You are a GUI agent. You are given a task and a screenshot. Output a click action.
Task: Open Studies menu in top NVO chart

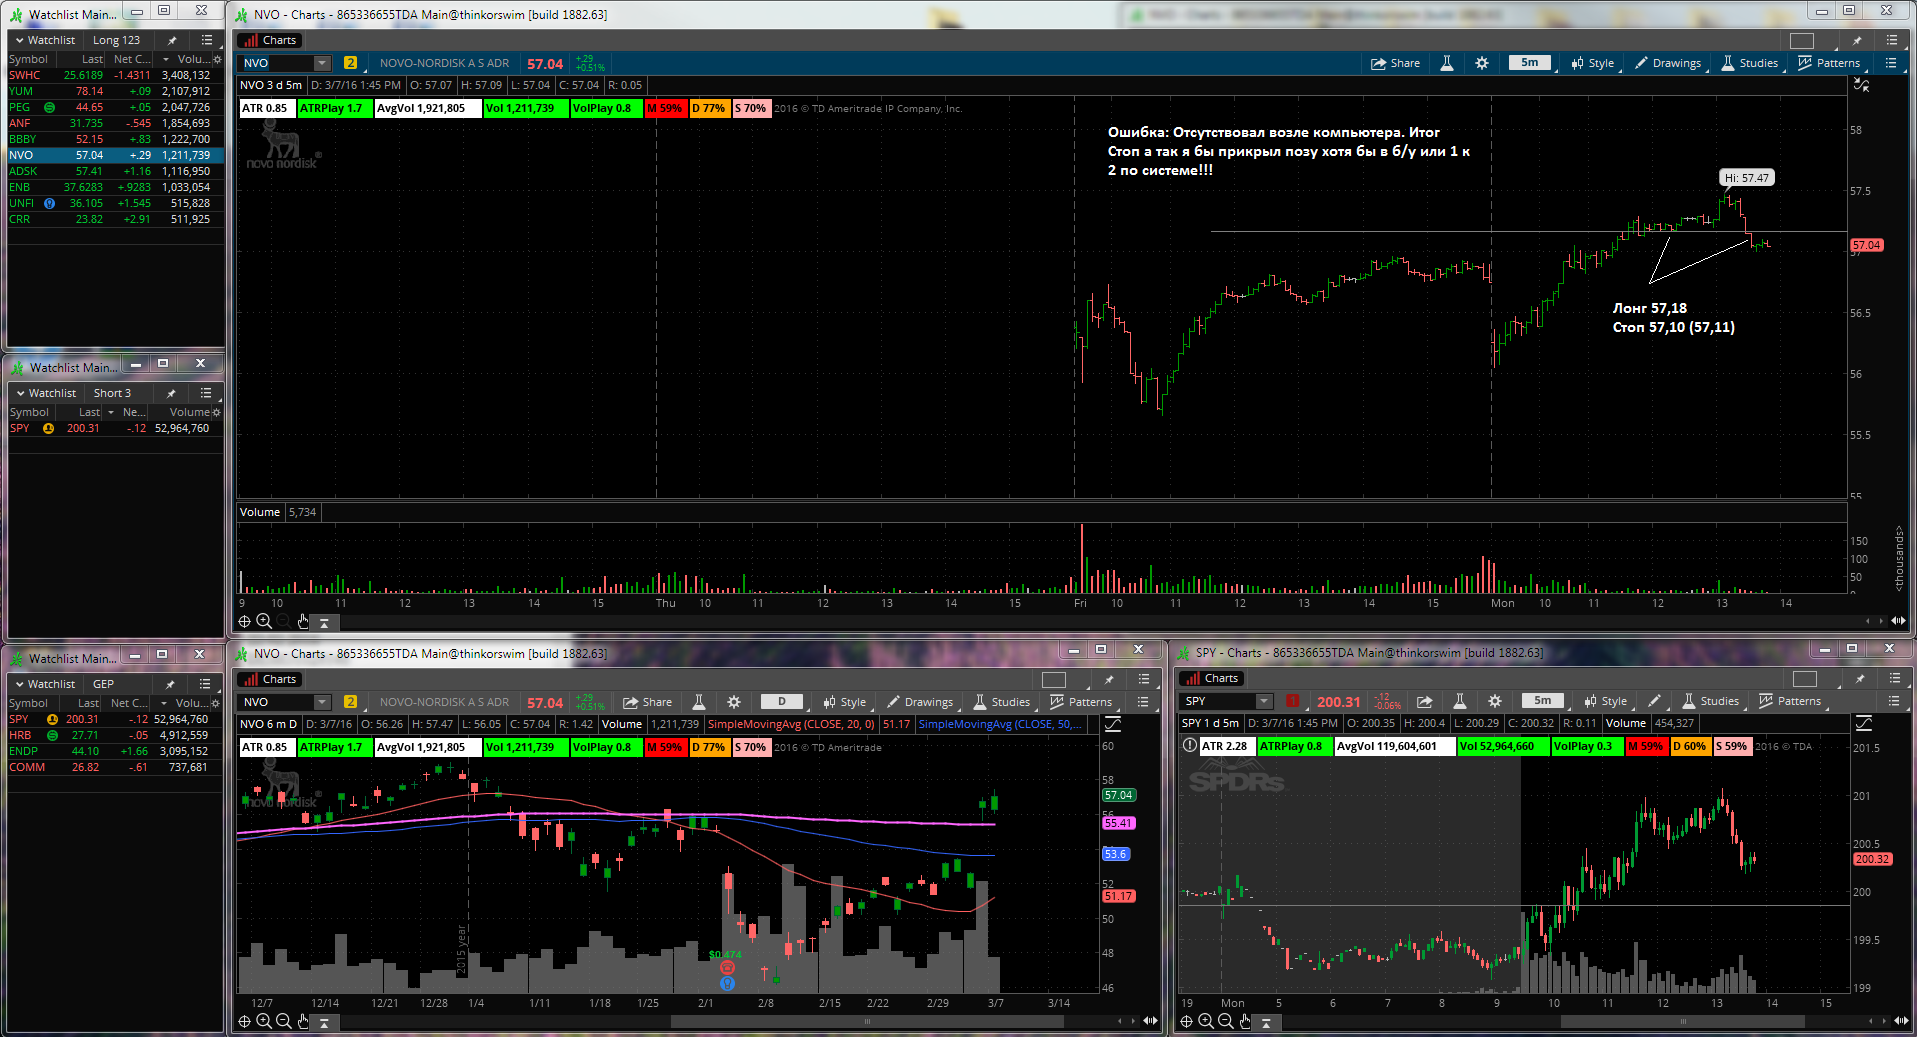1750,63
